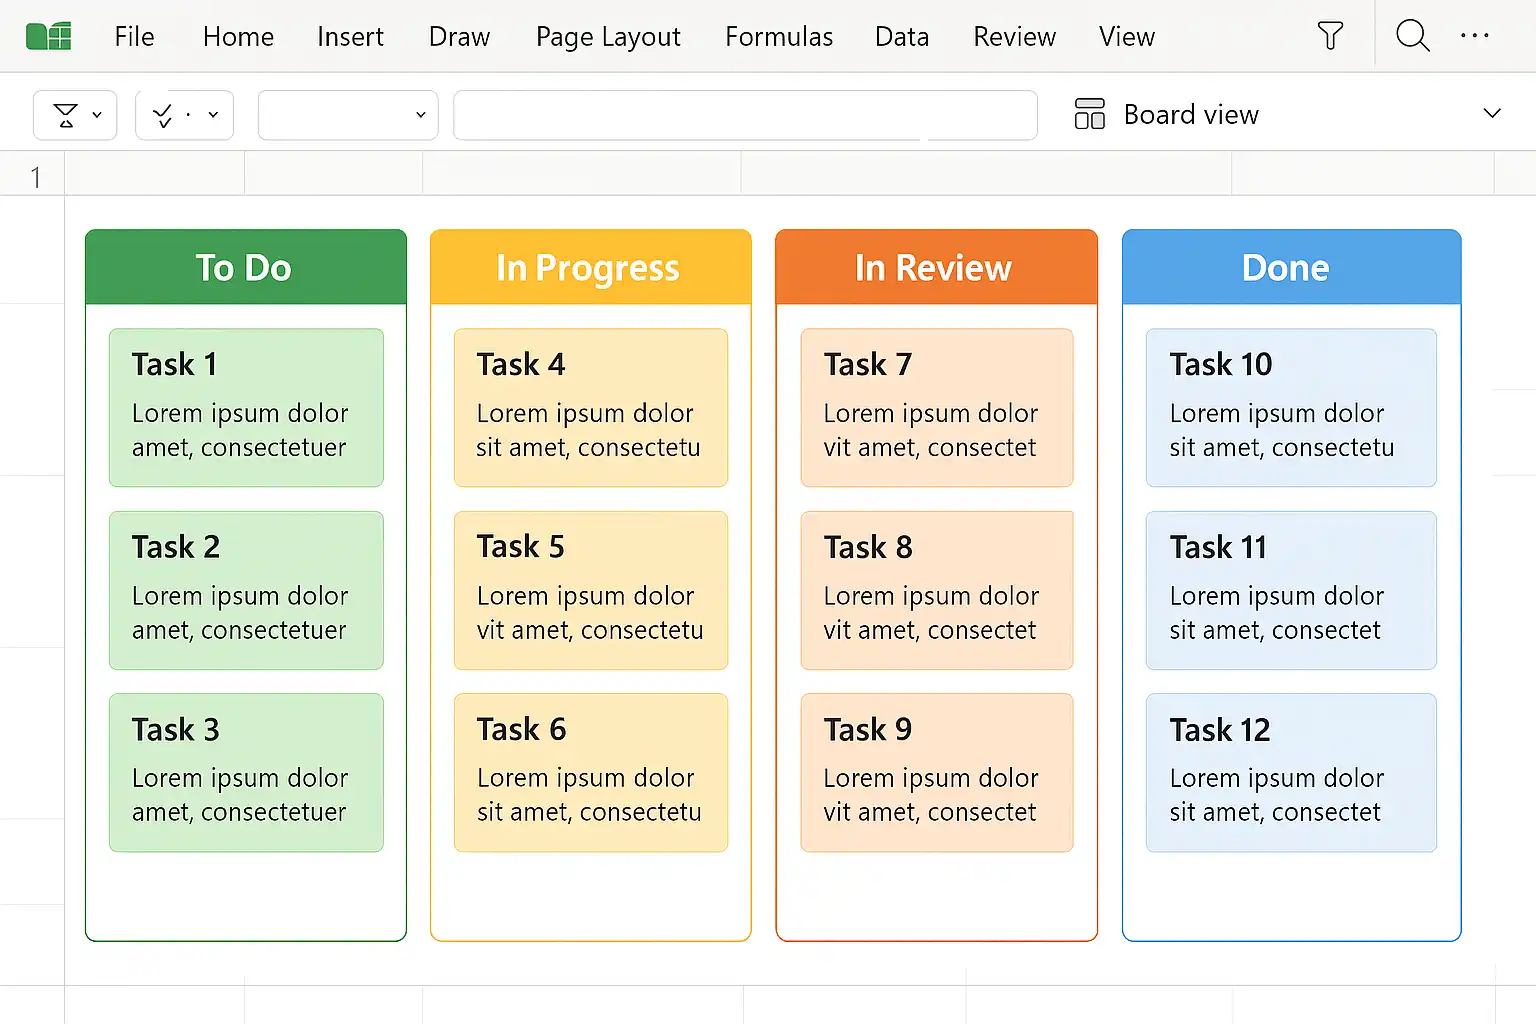Switch to the Insert tab
The width and height of the screenshot is (1536, 1024).
350,37
